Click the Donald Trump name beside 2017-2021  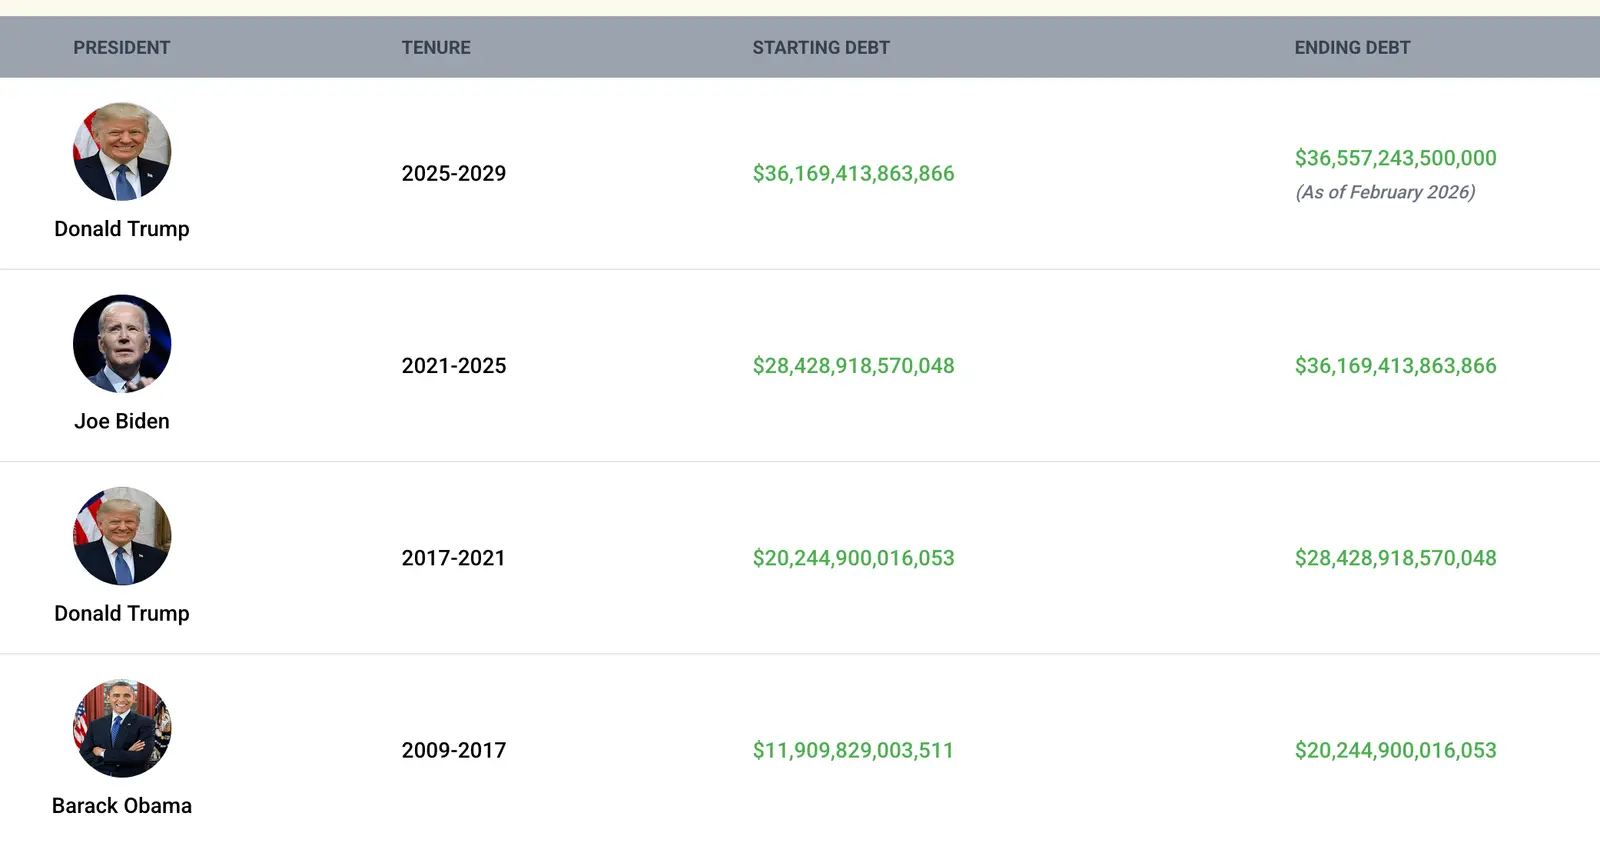[122, 614]
